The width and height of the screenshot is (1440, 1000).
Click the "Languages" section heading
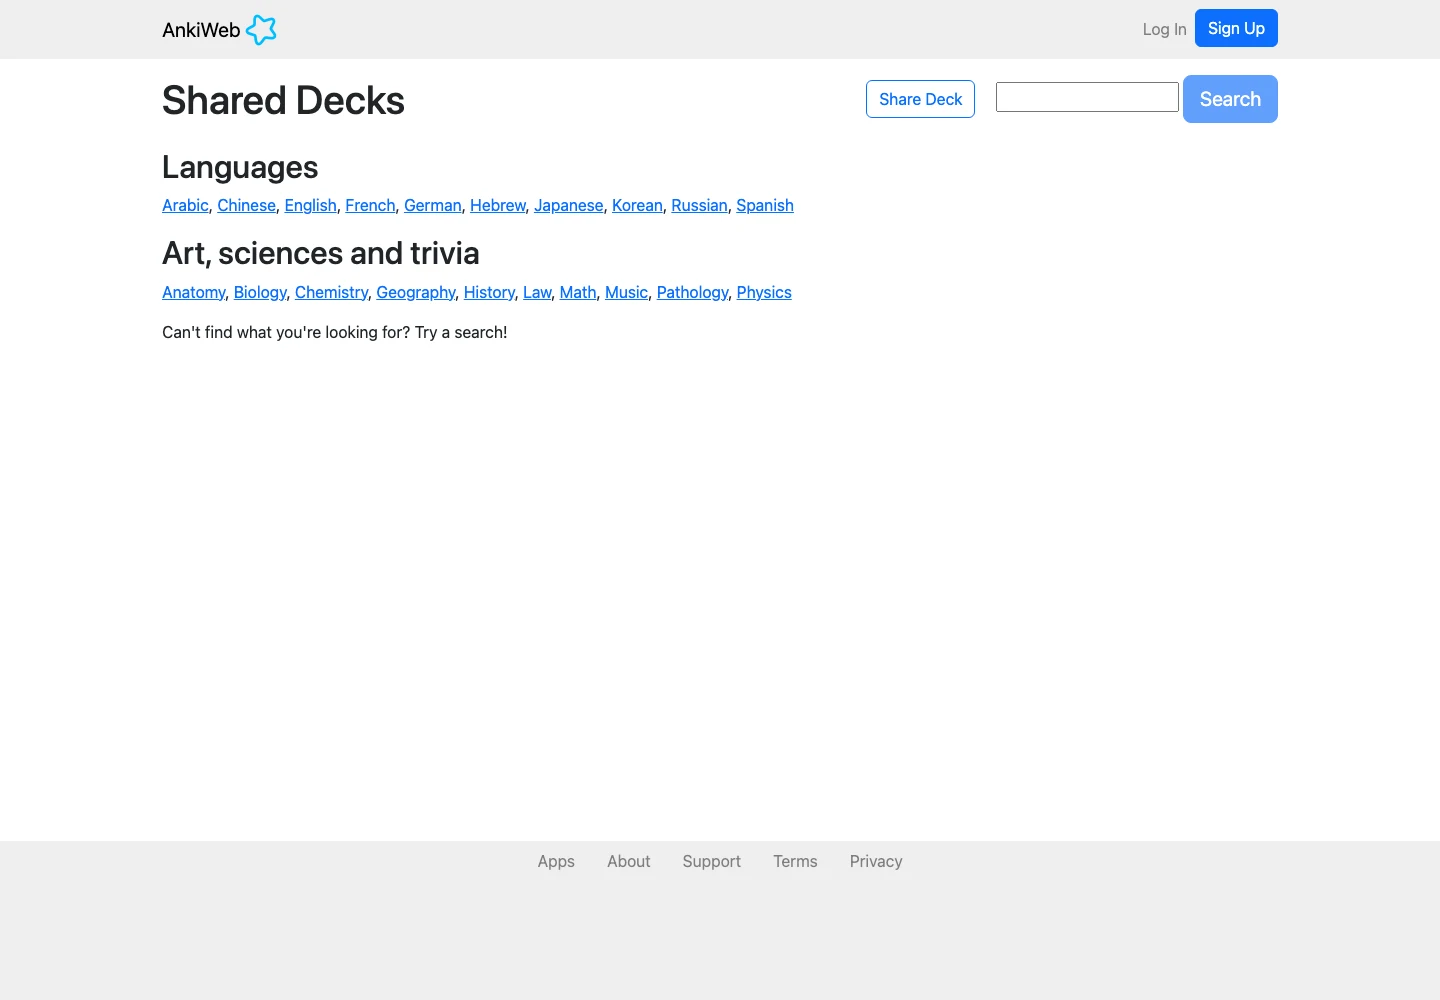[x=240, y=167]
